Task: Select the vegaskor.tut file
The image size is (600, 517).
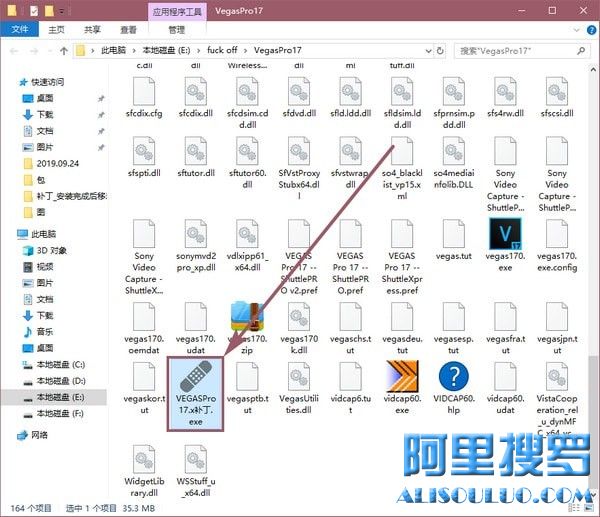Action: pyautogui.click(x=144, y=388)
